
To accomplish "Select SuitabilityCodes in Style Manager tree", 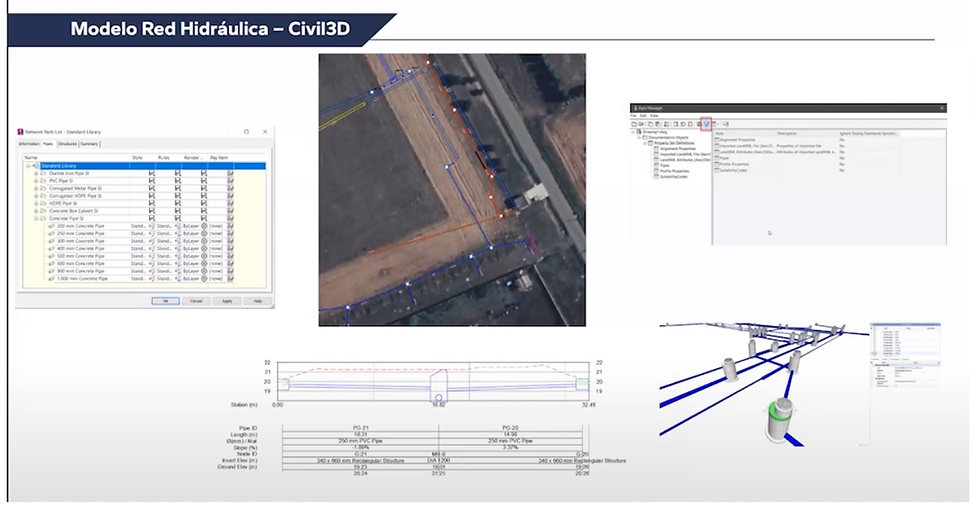I will pyautogui.click(x=674, y=177).
